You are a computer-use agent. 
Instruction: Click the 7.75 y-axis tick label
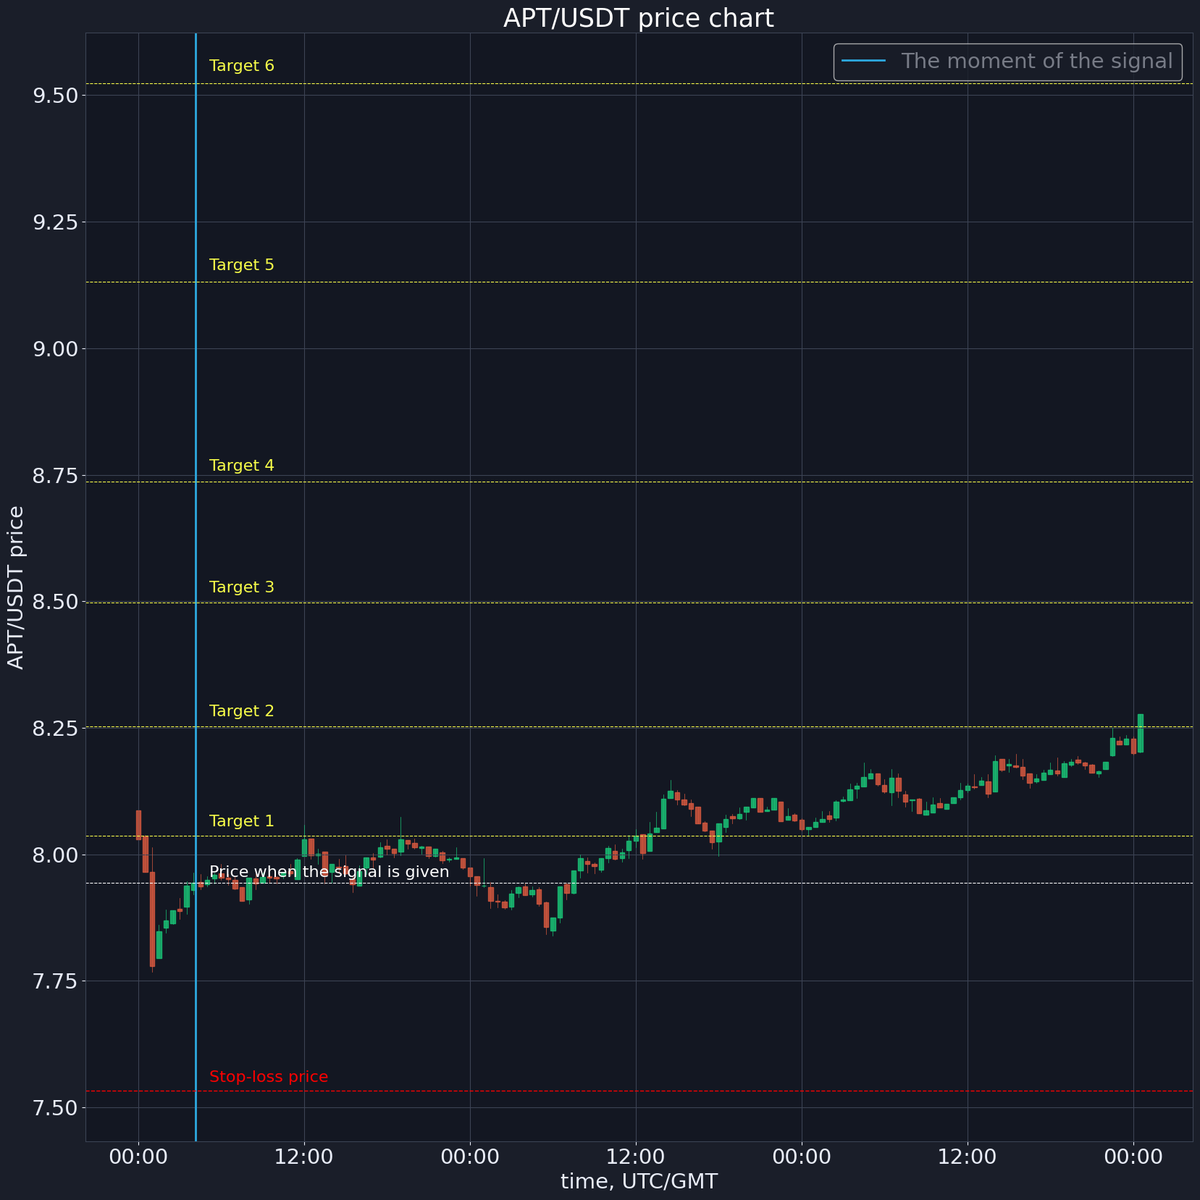coord(55,981)
